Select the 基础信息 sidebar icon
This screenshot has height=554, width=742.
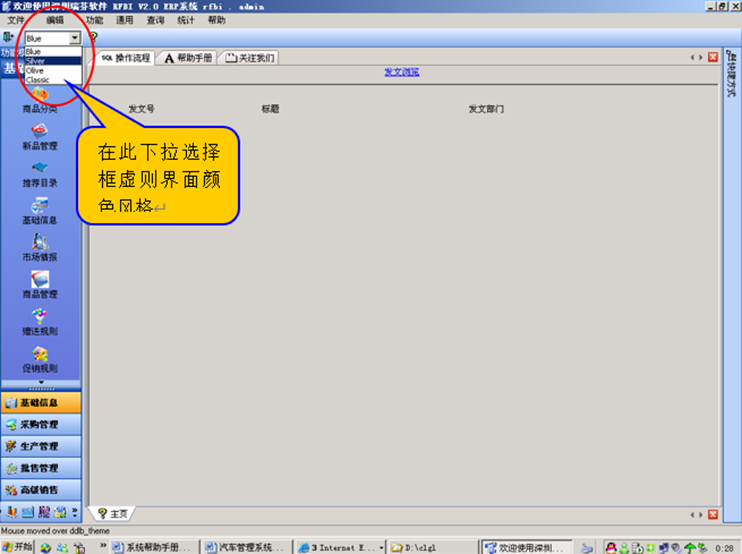tap(40, 211)
